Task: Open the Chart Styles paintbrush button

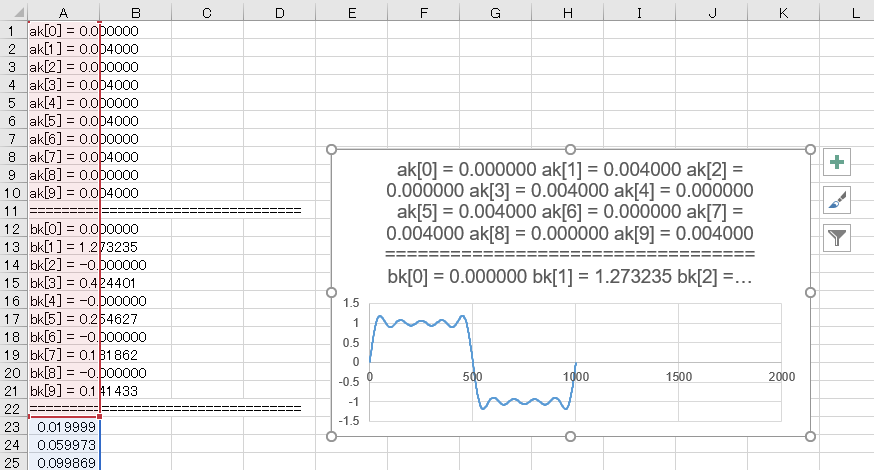Action: coord(837,200)
